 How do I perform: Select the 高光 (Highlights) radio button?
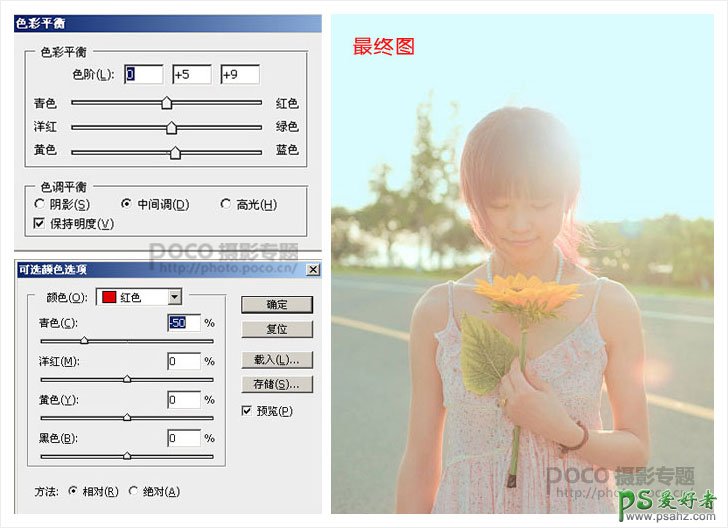tap(225, 205)
